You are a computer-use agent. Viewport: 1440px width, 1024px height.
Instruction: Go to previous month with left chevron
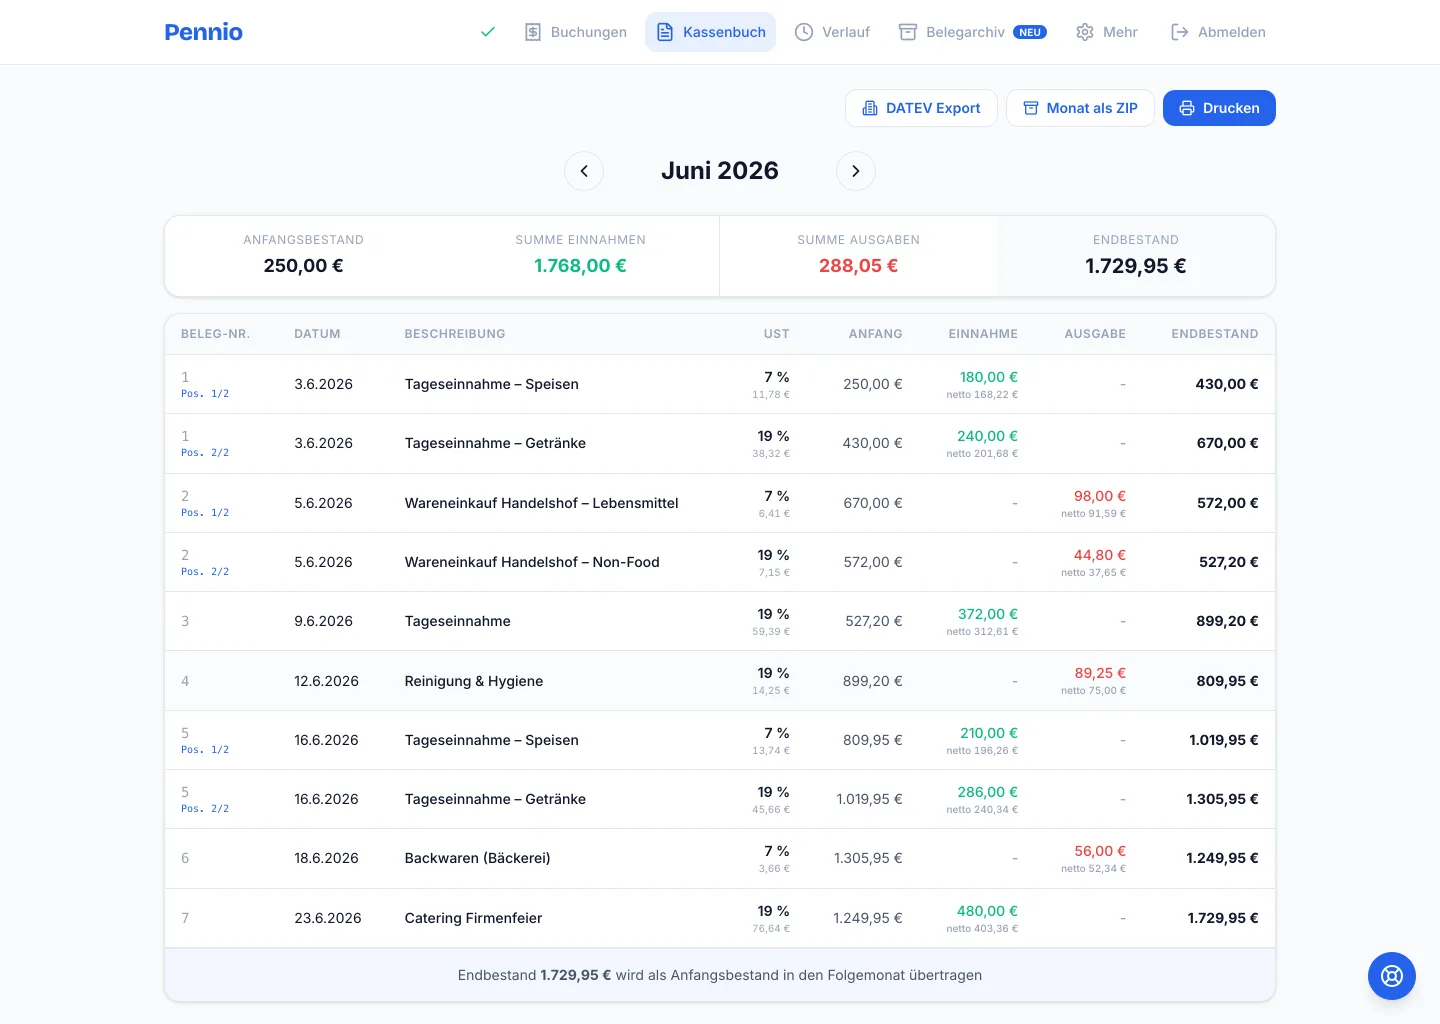tap(584, 171)
